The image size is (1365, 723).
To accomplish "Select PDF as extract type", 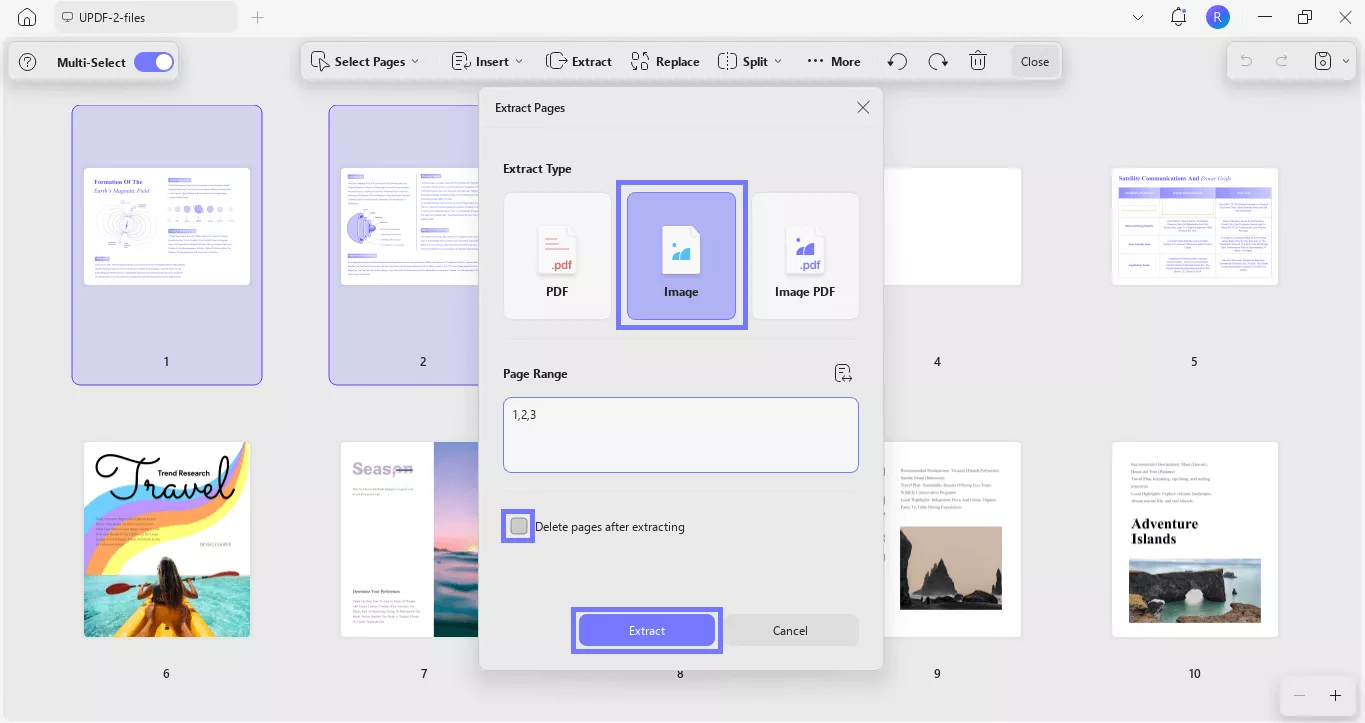I will [557, 256].
